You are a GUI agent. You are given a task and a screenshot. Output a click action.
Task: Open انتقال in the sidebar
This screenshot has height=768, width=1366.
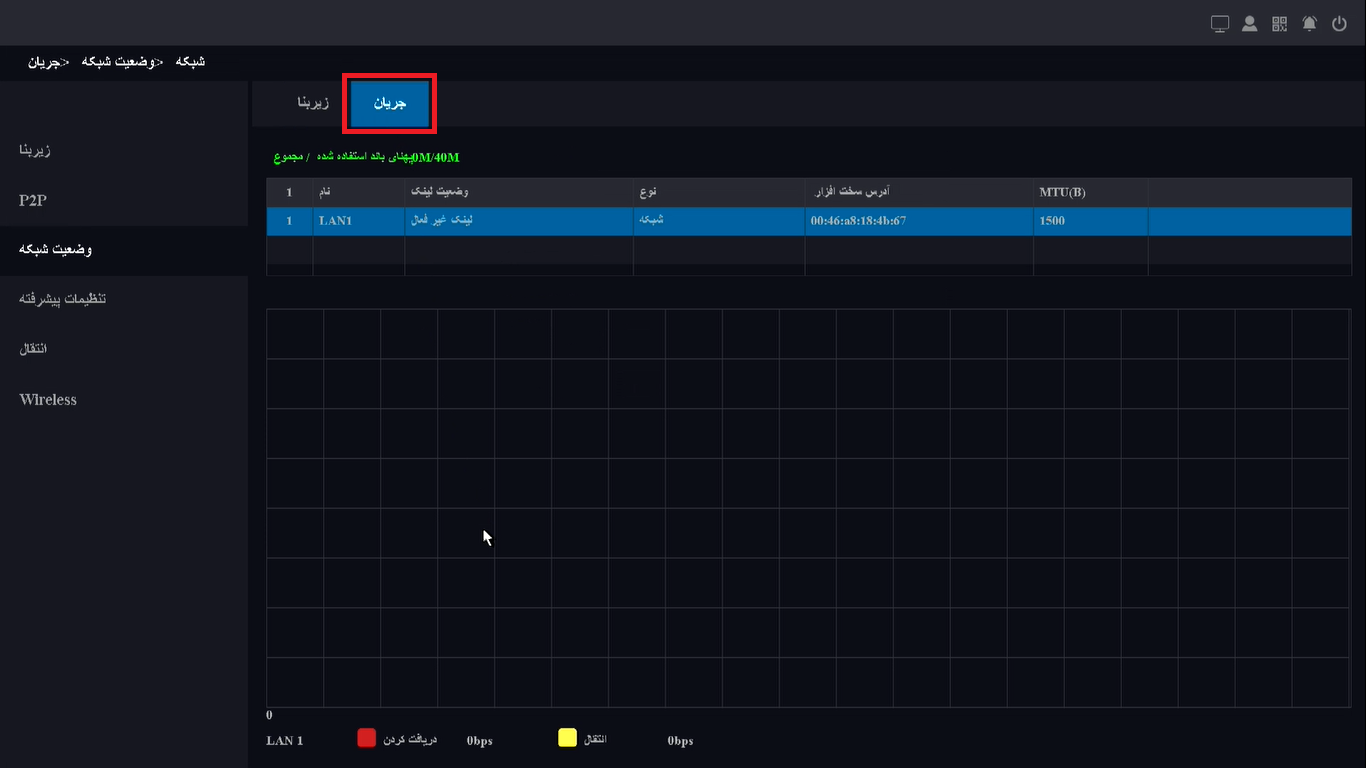[34, 349]
